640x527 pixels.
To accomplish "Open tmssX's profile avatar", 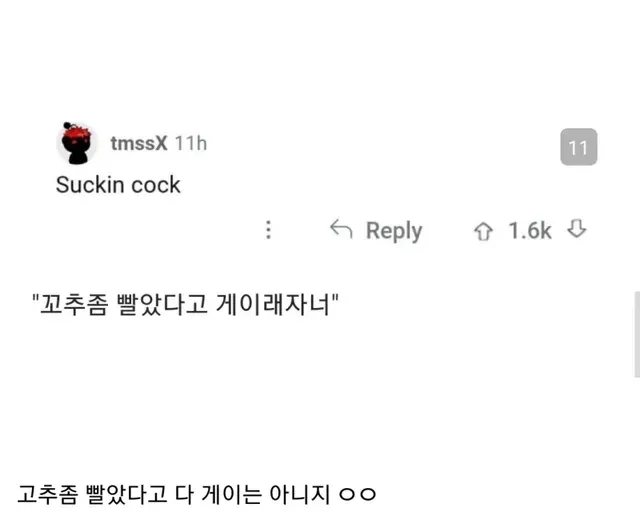I will coord(78,145).
